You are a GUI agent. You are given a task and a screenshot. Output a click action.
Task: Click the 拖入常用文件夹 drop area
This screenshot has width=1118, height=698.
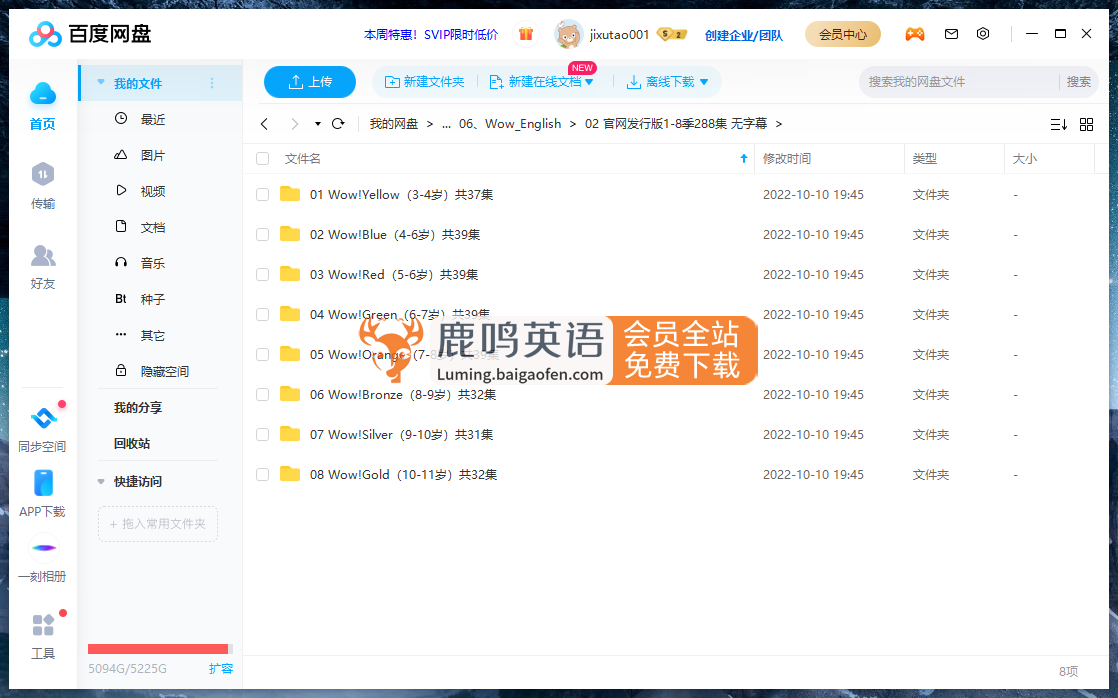158,524
